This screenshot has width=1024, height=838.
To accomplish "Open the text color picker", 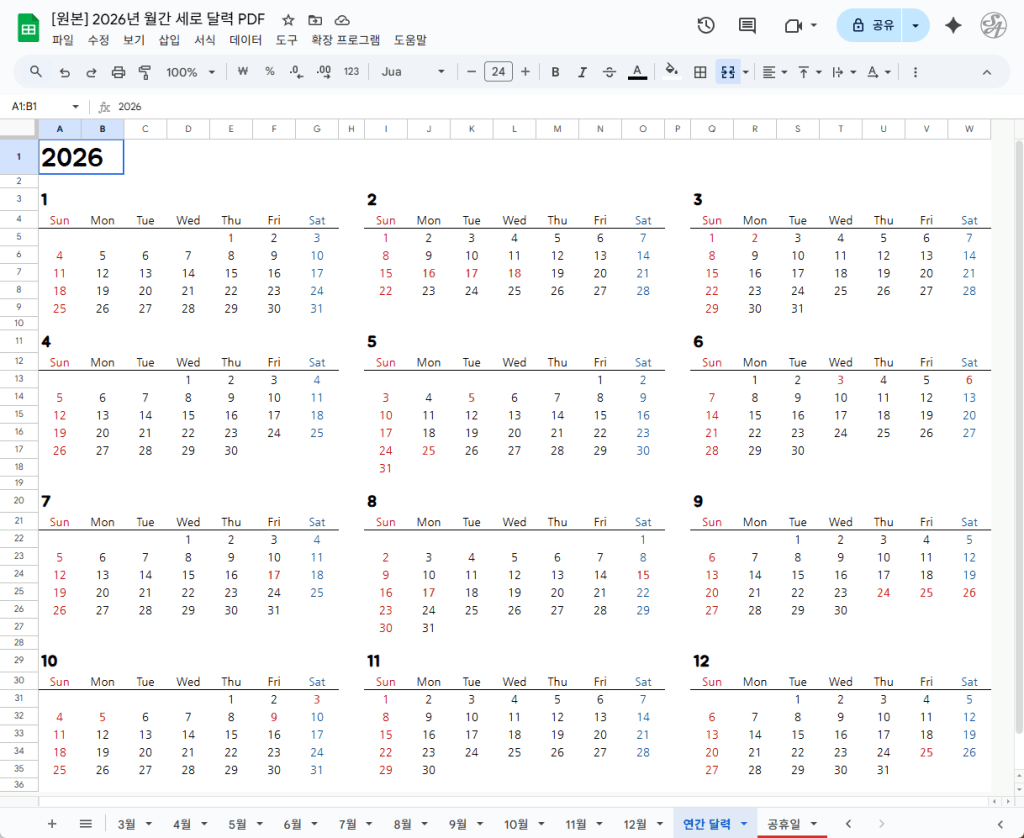I will point(636,72).
